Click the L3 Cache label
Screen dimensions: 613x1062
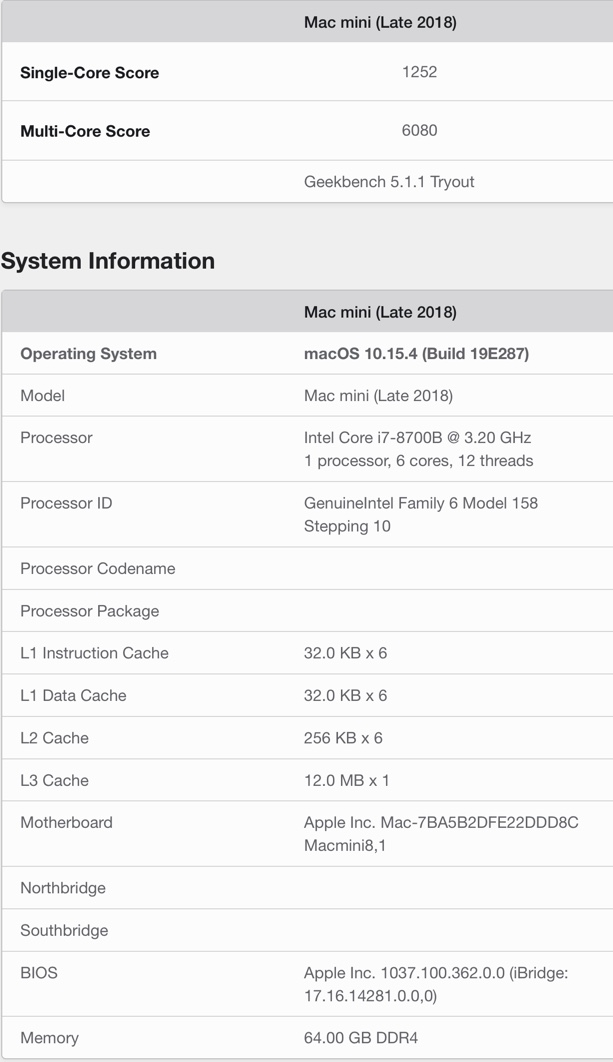coord(54,780)
